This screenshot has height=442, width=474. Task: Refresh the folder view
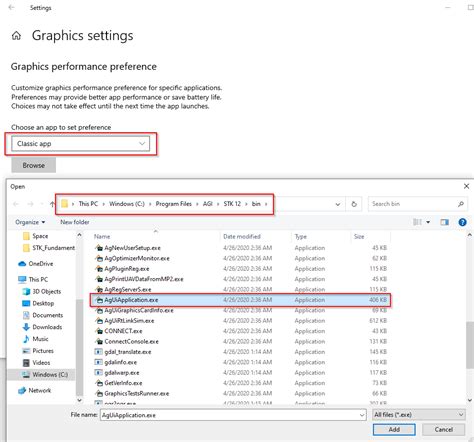(354, 204)
